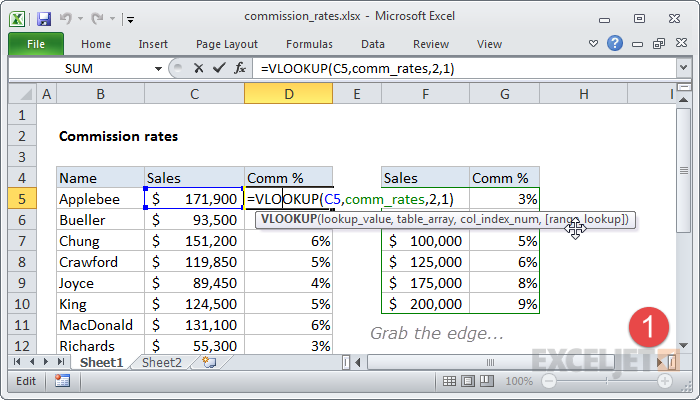Click next sheet navigation arrow
The height and width of the screenshot is (400, 700).
[x=46, y=362]
